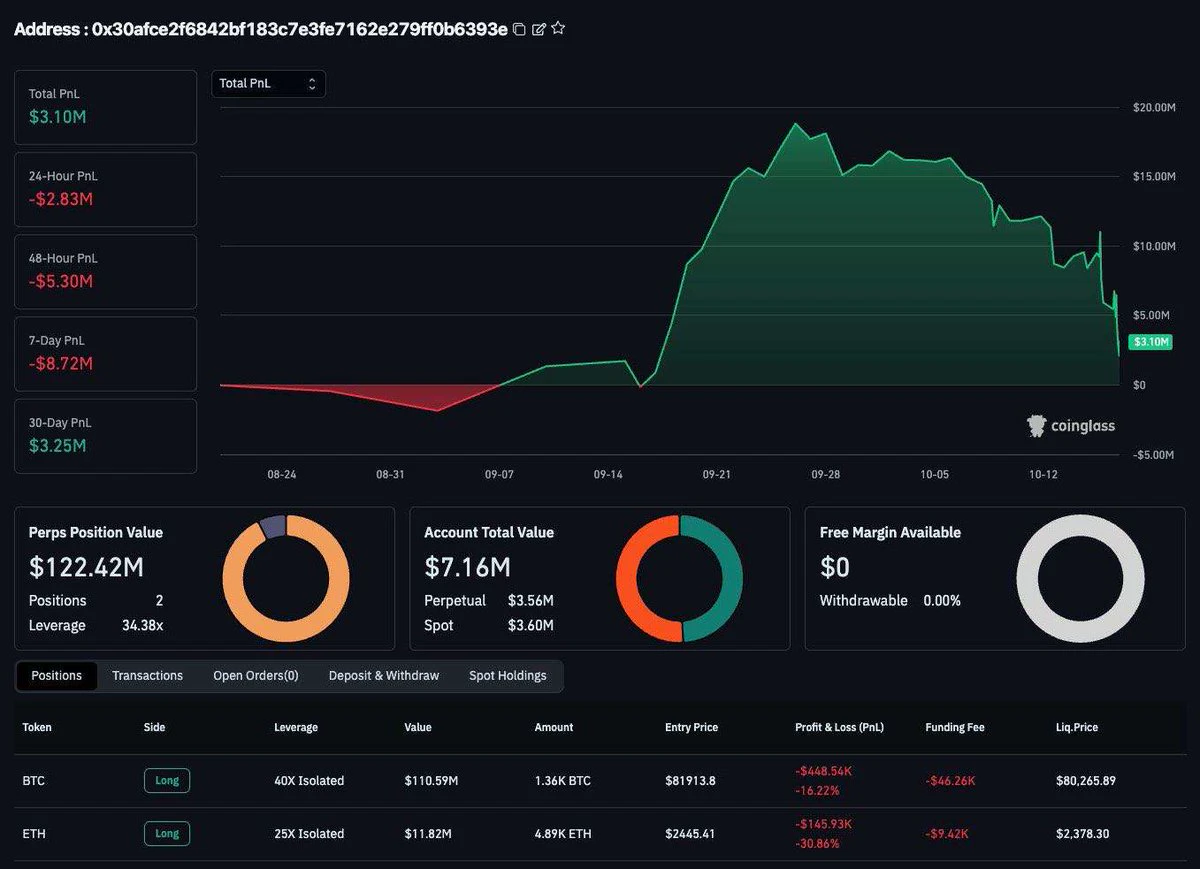The height and width of the screenshot is (869, 1200).
Task: Click the Entry Price column header
Action: [691, 727]
